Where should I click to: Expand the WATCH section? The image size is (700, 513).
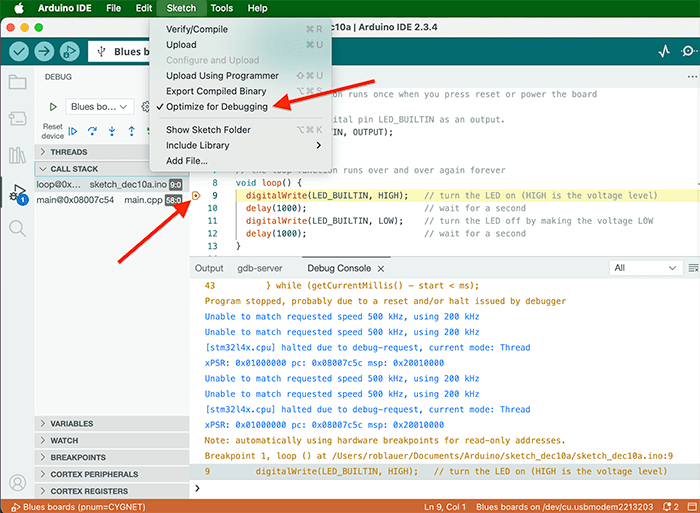pyautogui.click(x=112, y=441)
